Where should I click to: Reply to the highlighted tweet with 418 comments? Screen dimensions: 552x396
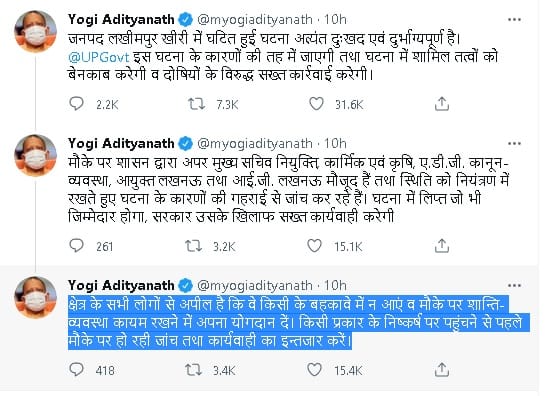point(76,370)
